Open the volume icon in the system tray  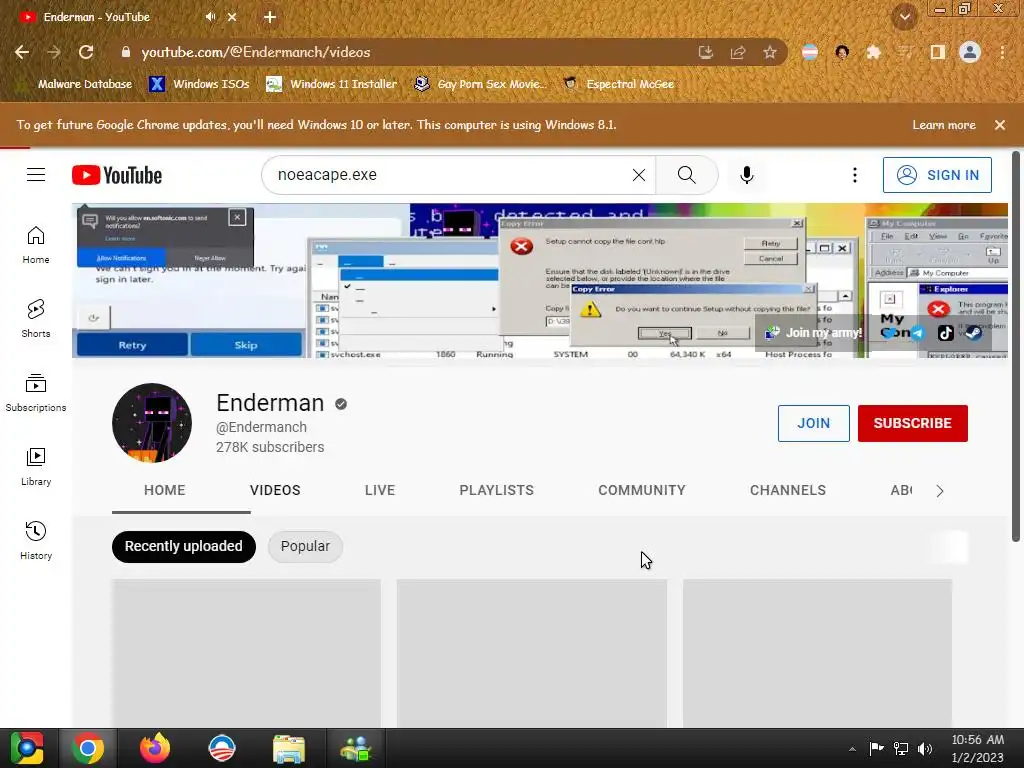point(925,749)
